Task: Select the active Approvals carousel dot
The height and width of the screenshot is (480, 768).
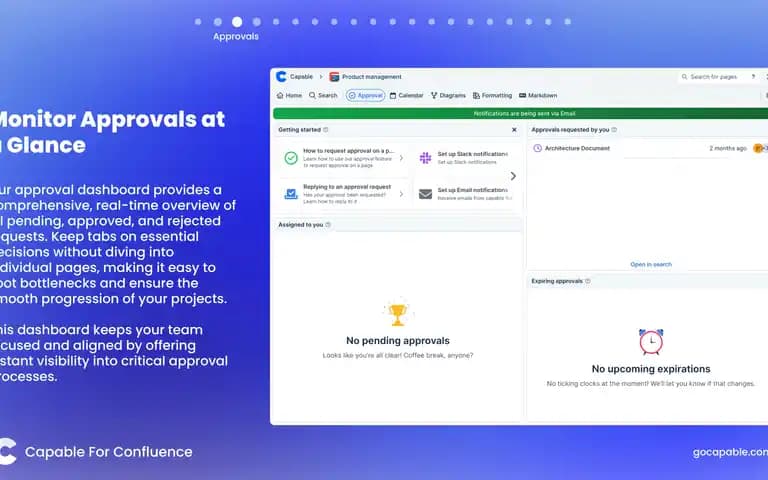Action: click(x=237, y=22)
